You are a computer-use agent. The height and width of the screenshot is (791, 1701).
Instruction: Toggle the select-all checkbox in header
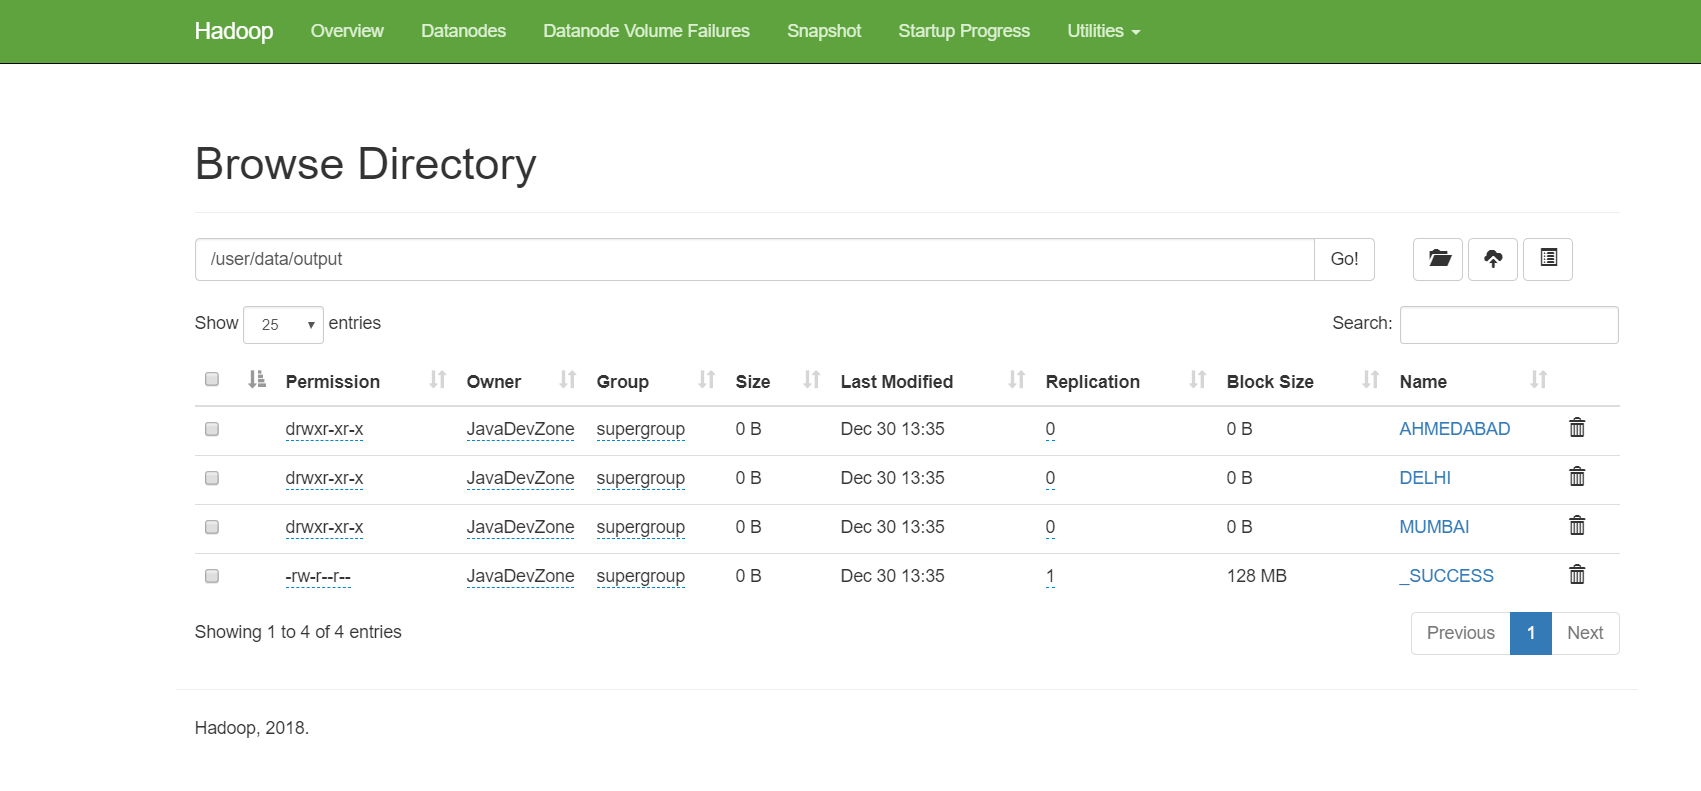click(212, 379)
